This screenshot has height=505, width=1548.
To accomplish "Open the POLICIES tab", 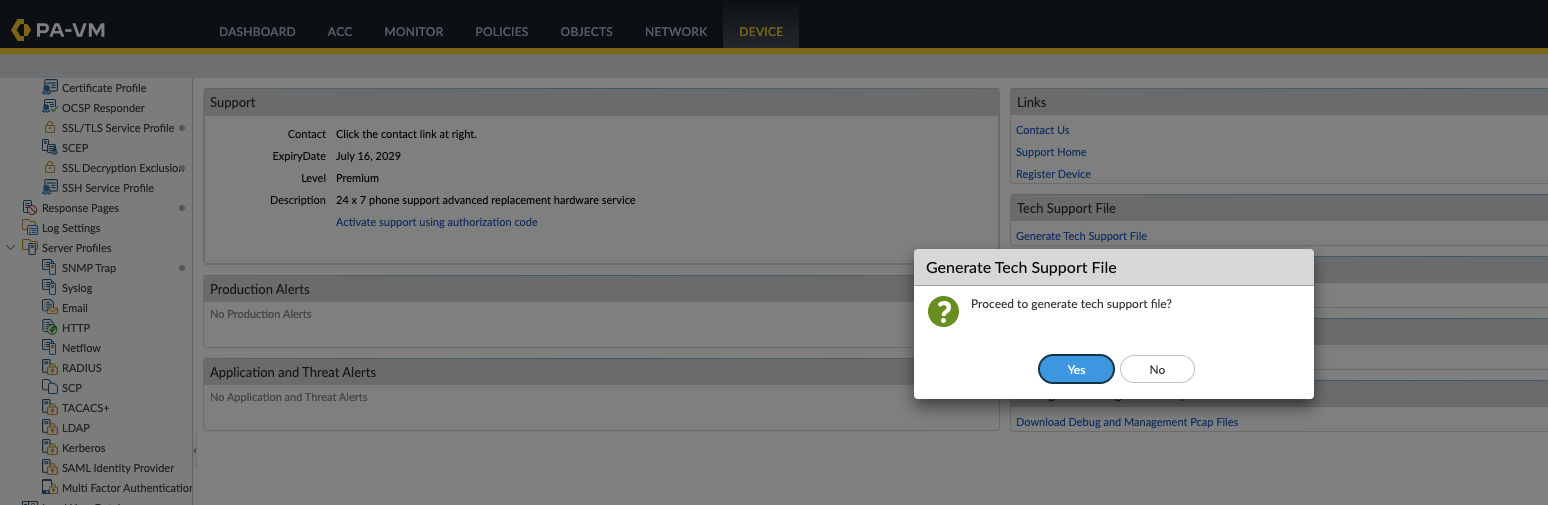I will 502,31.
